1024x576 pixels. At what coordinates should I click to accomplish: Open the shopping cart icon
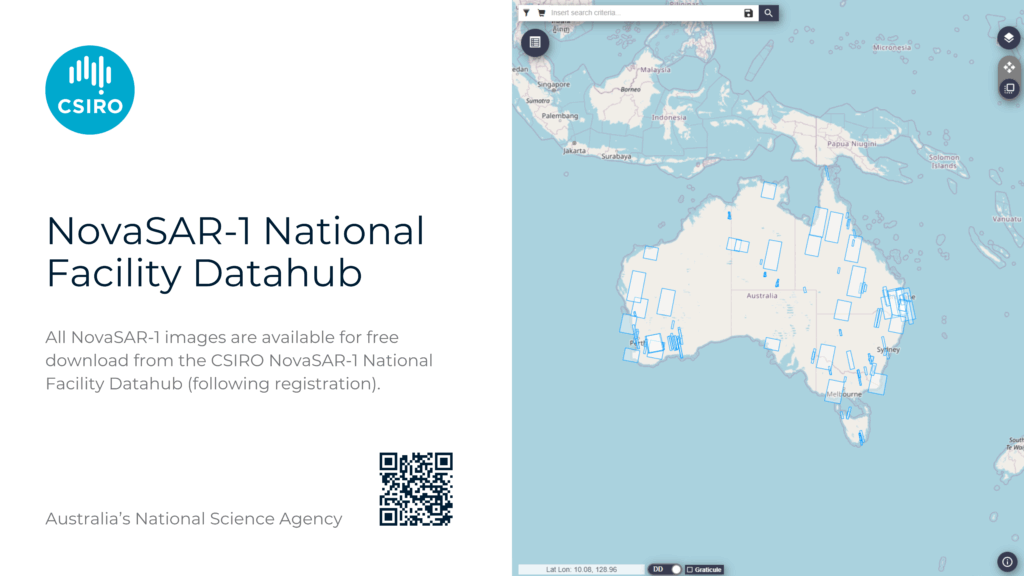point(541,12)
